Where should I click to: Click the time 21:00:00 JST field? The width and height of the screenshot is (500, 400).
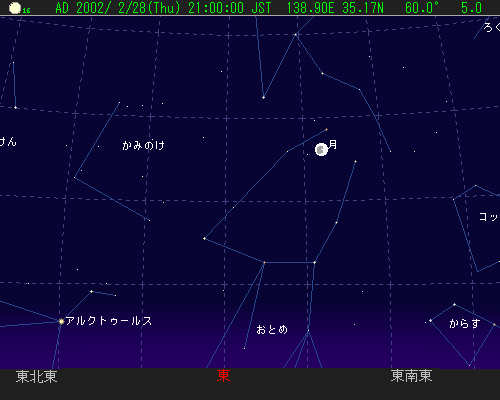tap(230, 8)
